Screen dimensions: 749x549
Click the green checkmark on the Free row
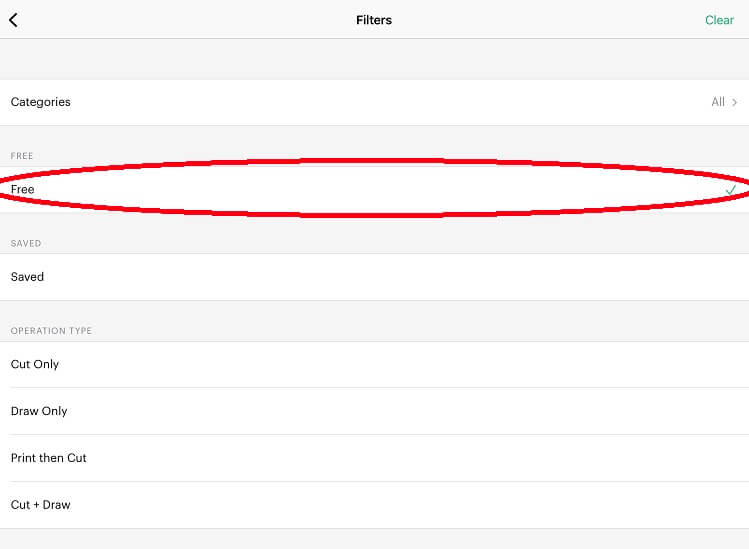(x=731, y=189)
